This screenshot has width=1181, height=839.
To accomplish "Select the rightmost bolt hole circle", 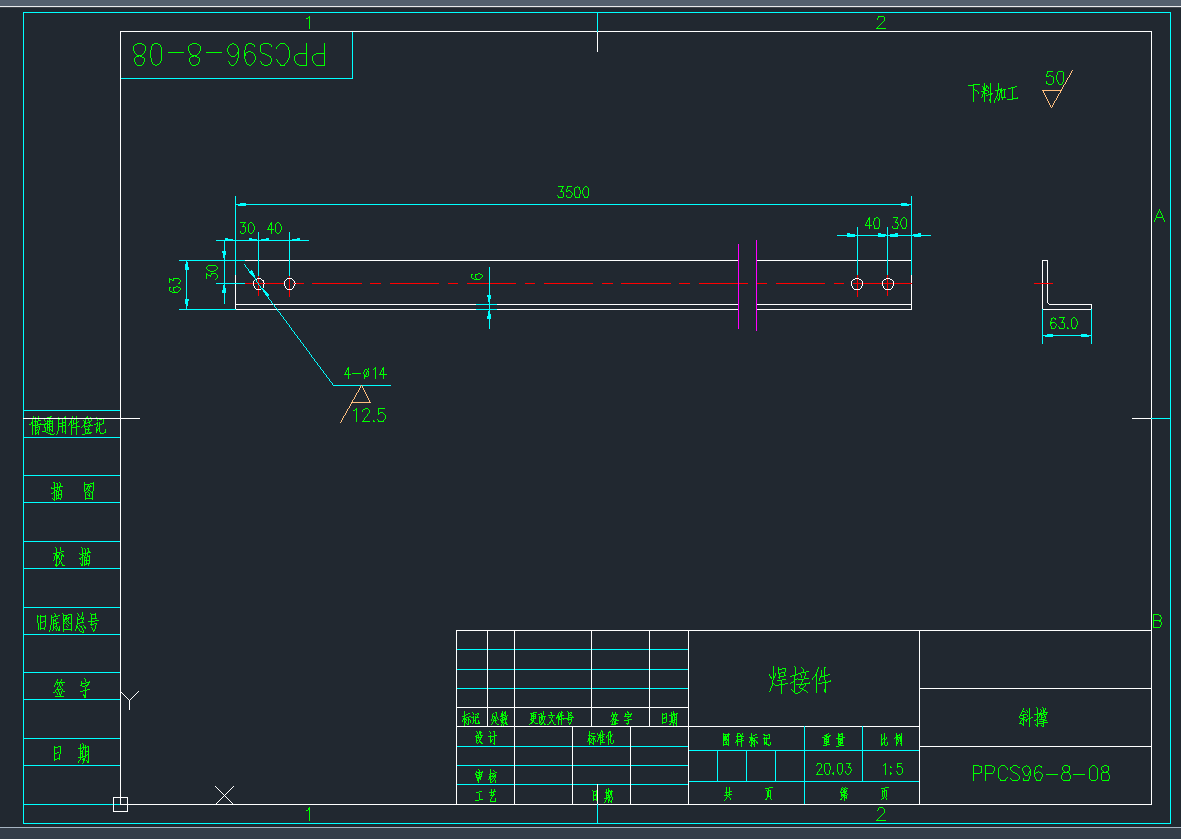I will (x=888, y=284).
